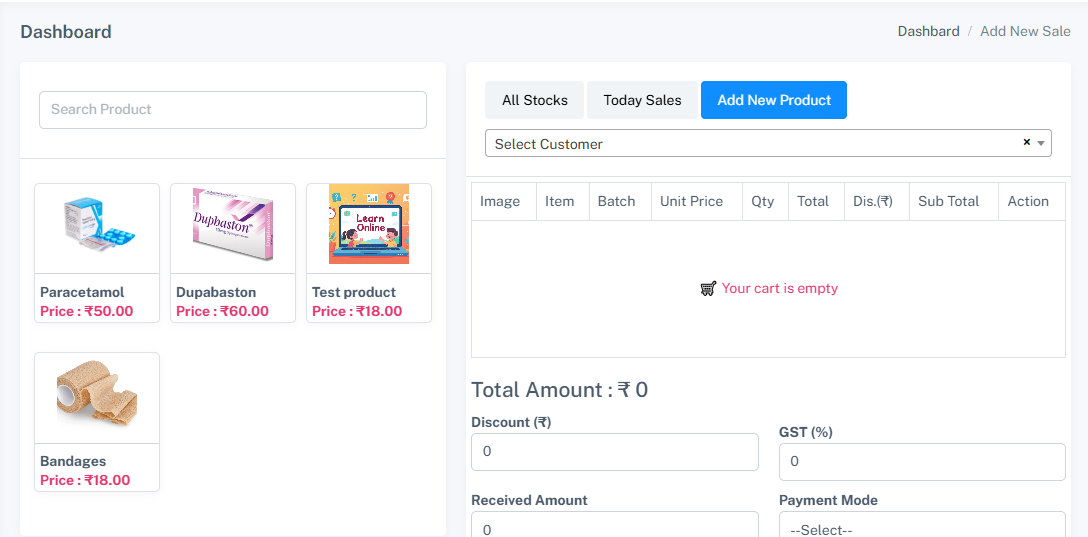Click the Dupabaston price label

point(222,311)
